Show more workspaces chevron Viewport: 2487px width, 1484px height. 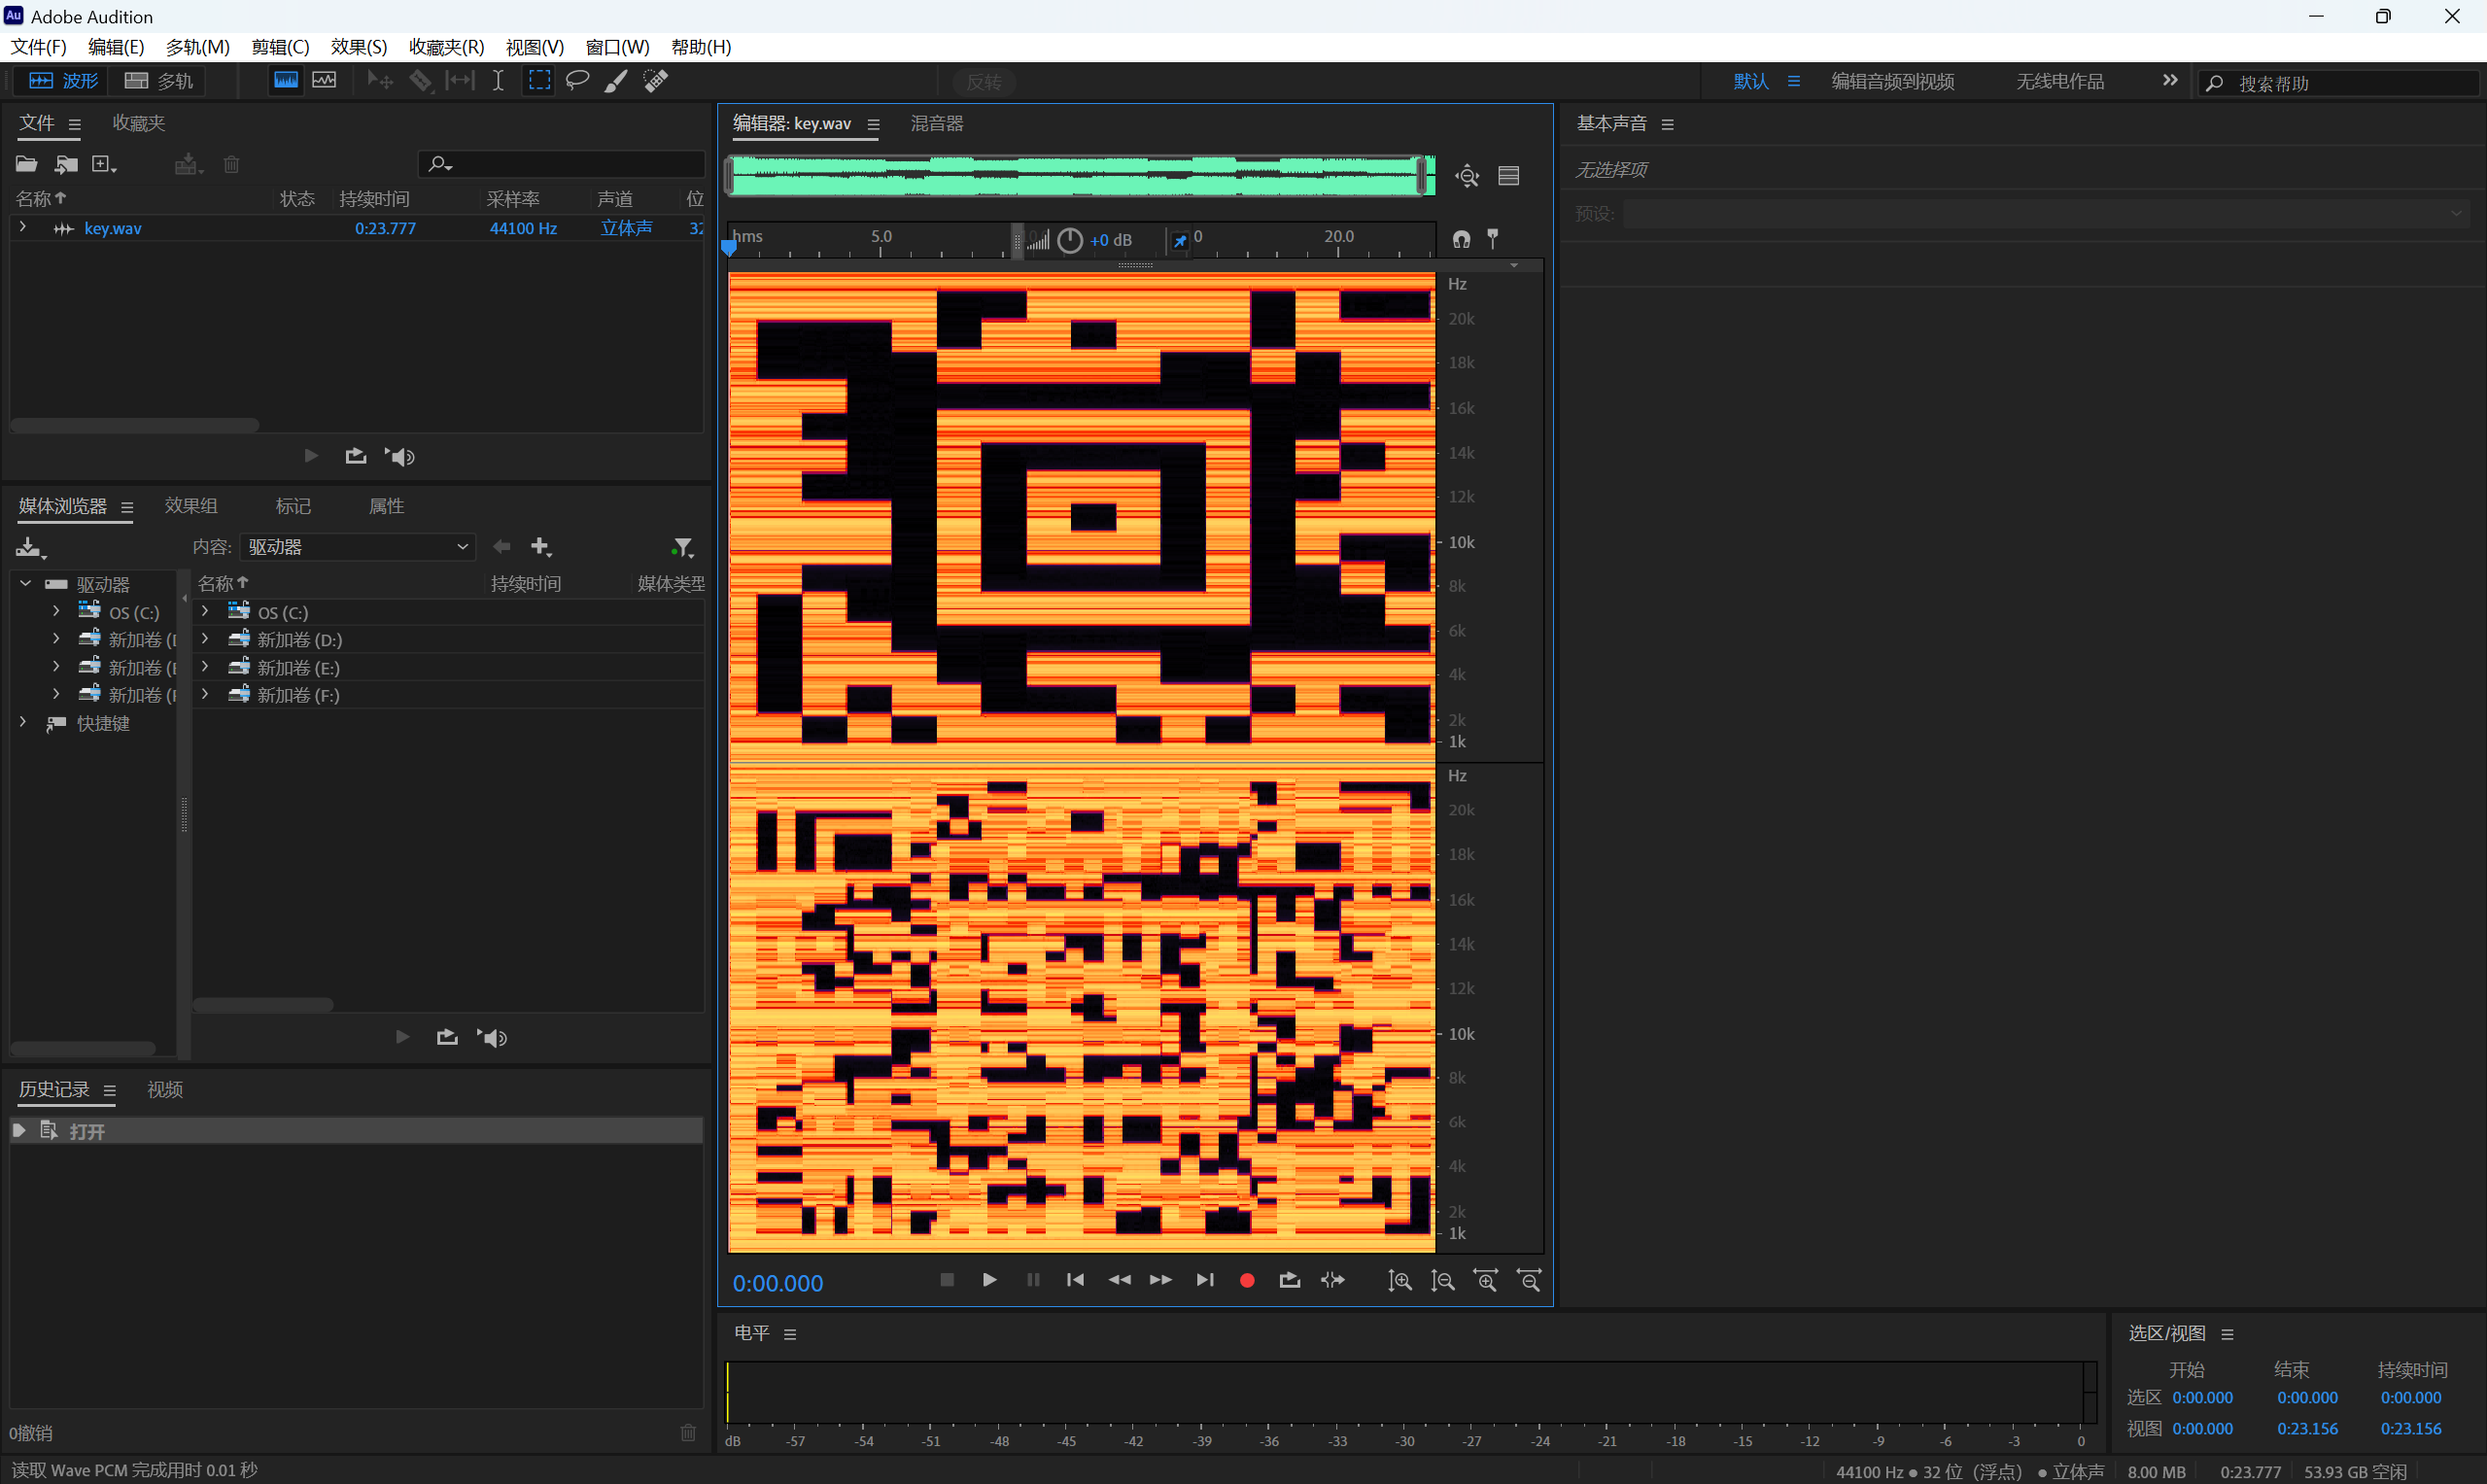tap(2169, 80)
